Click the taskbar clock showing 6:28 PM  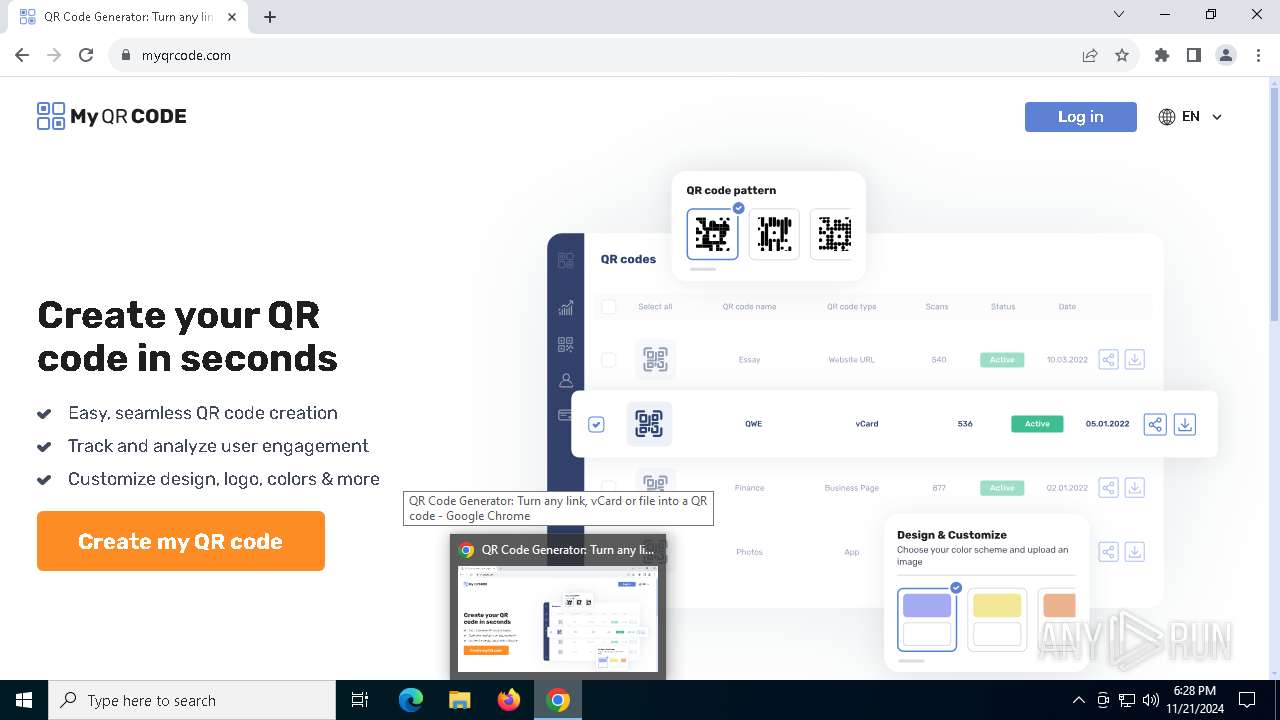(1195, 700)
